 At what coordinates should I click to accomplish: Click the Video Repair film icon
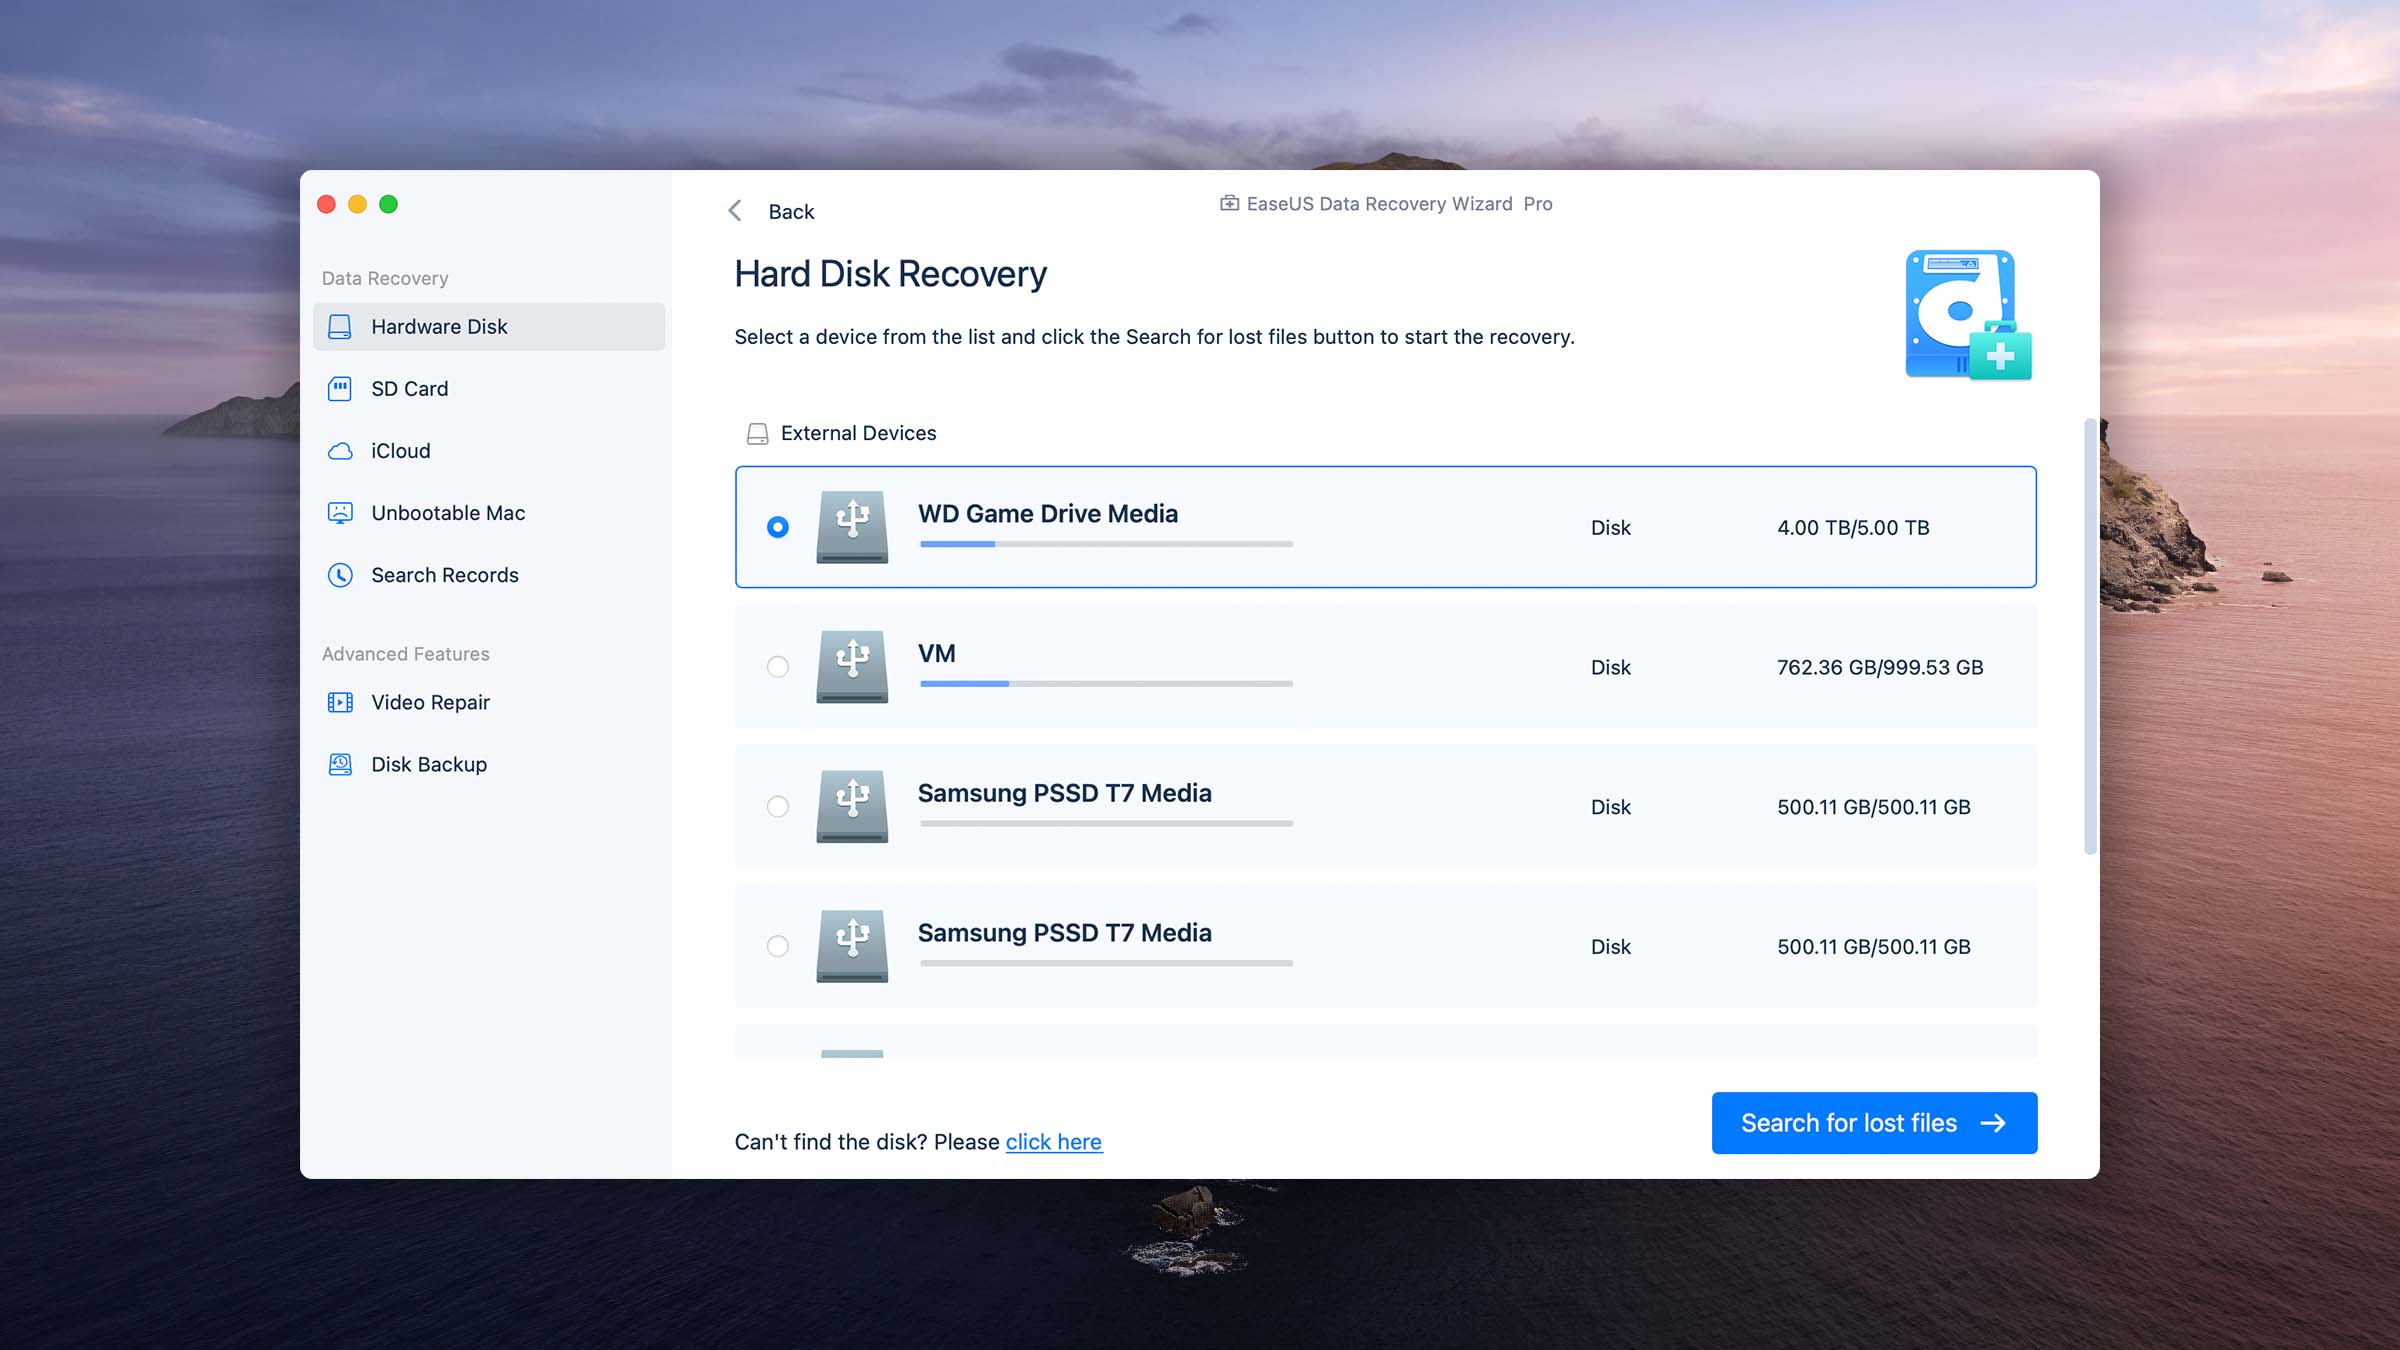pos(340,702)
